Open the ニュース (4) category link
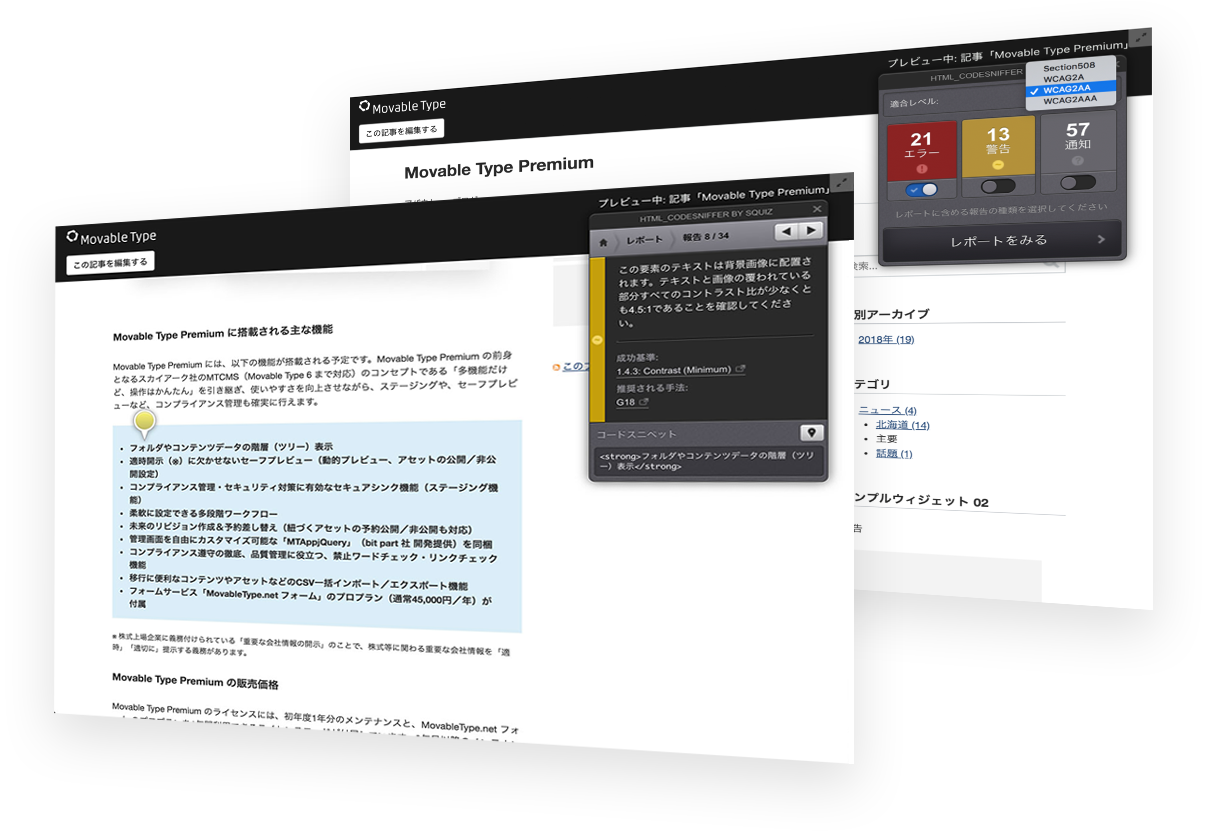The width and height of the screenshot is (1219, 834). click(x=887, y=410)
